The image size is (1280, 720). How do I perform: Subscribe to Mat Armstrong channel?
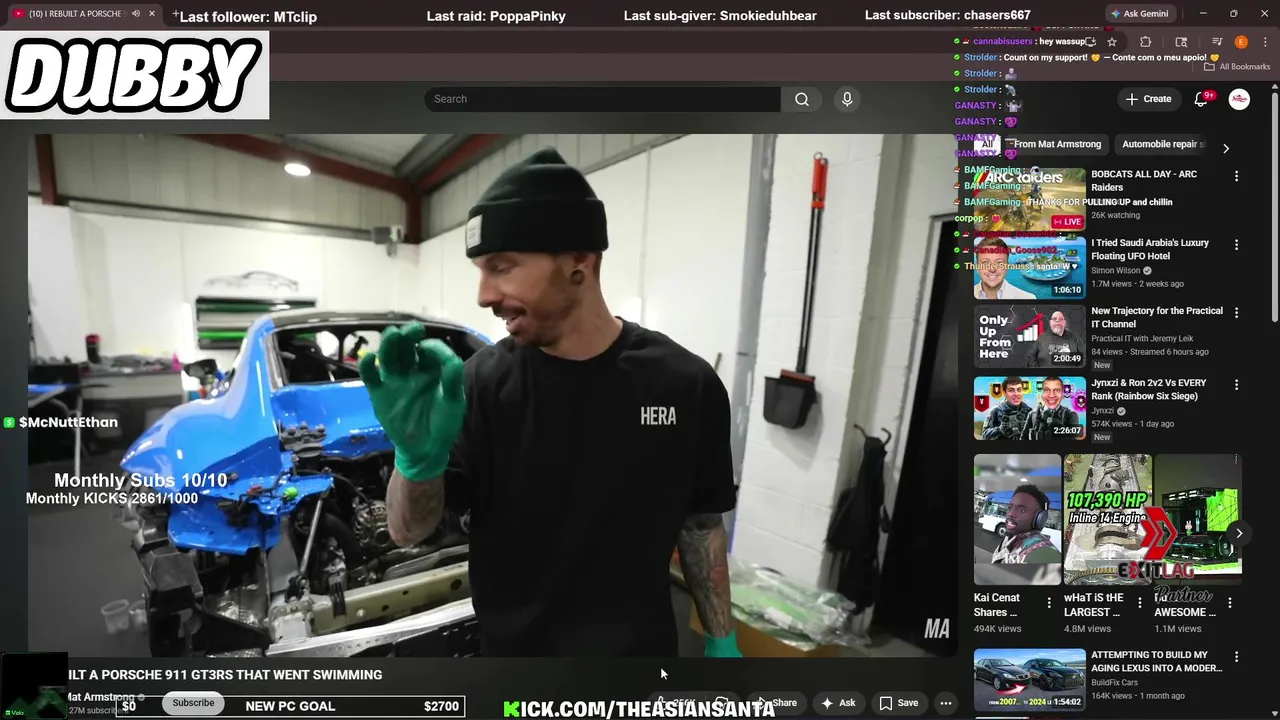click(193, 703)
